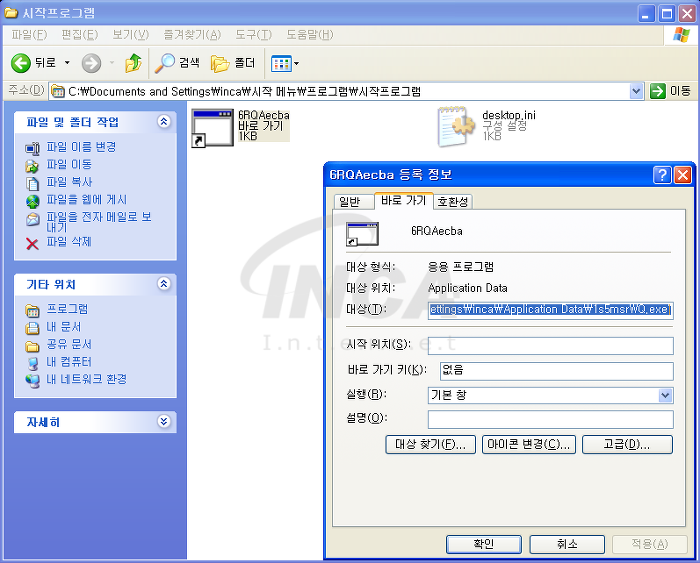Click the 파일 이동 link
This screenshot has width=700, height=563.
point(69,164)
